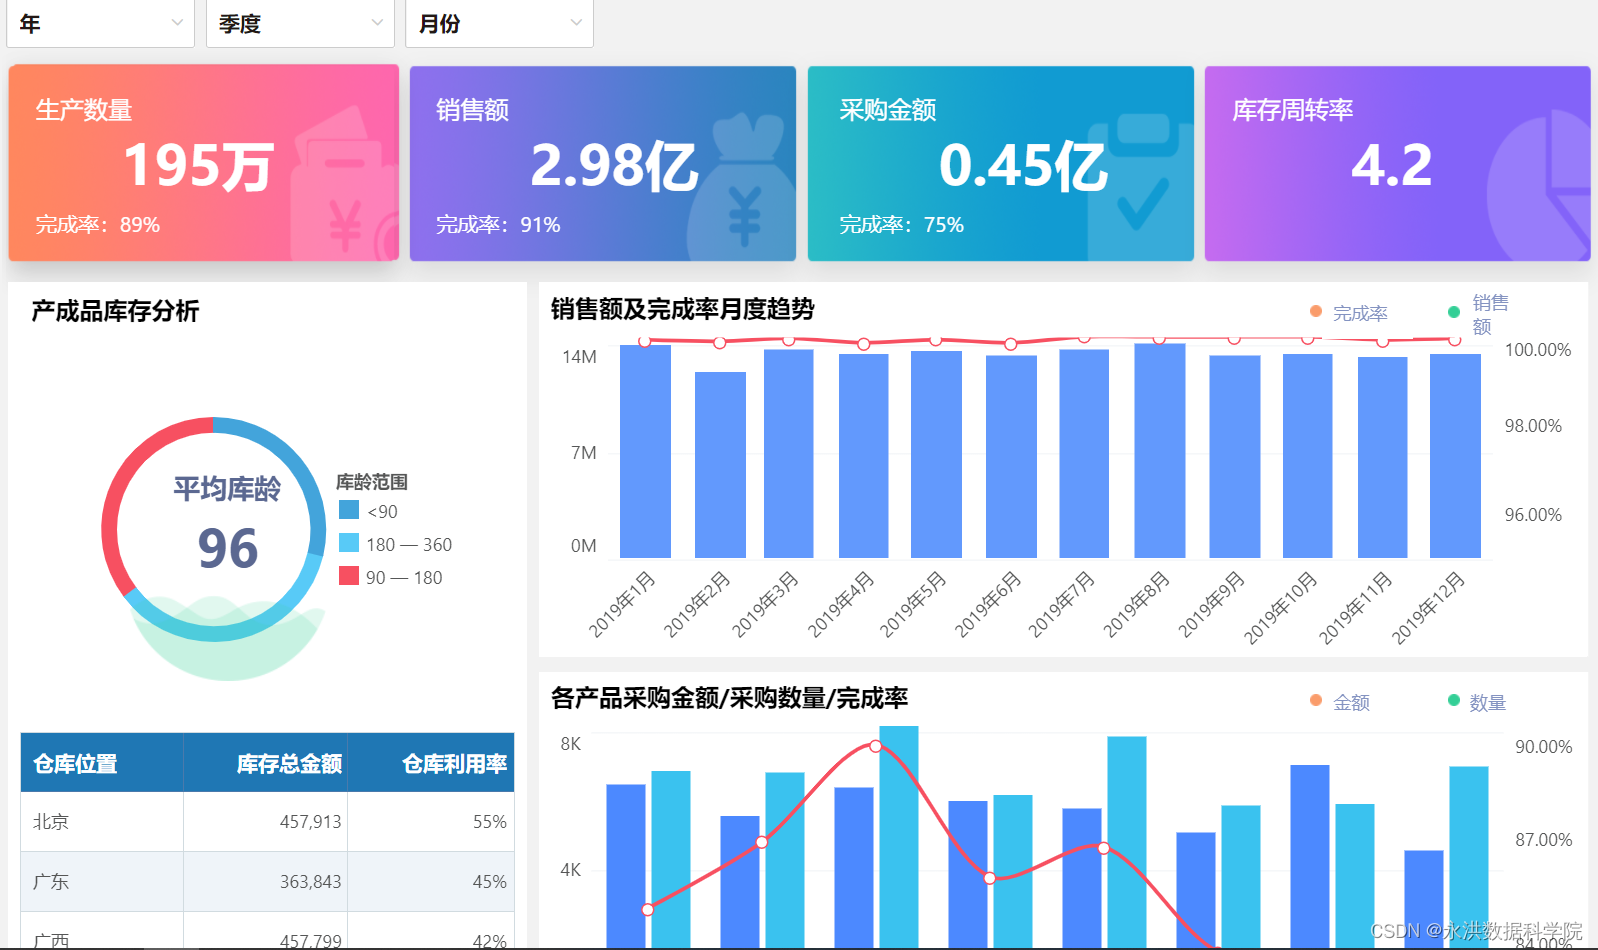Click the 2019年2月 sales bar

coord(720,465)
